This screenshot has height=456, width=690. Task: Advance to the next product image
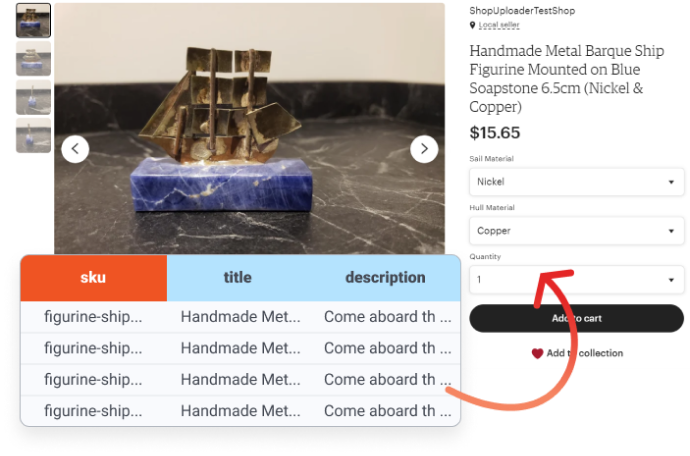coord(424,149)
